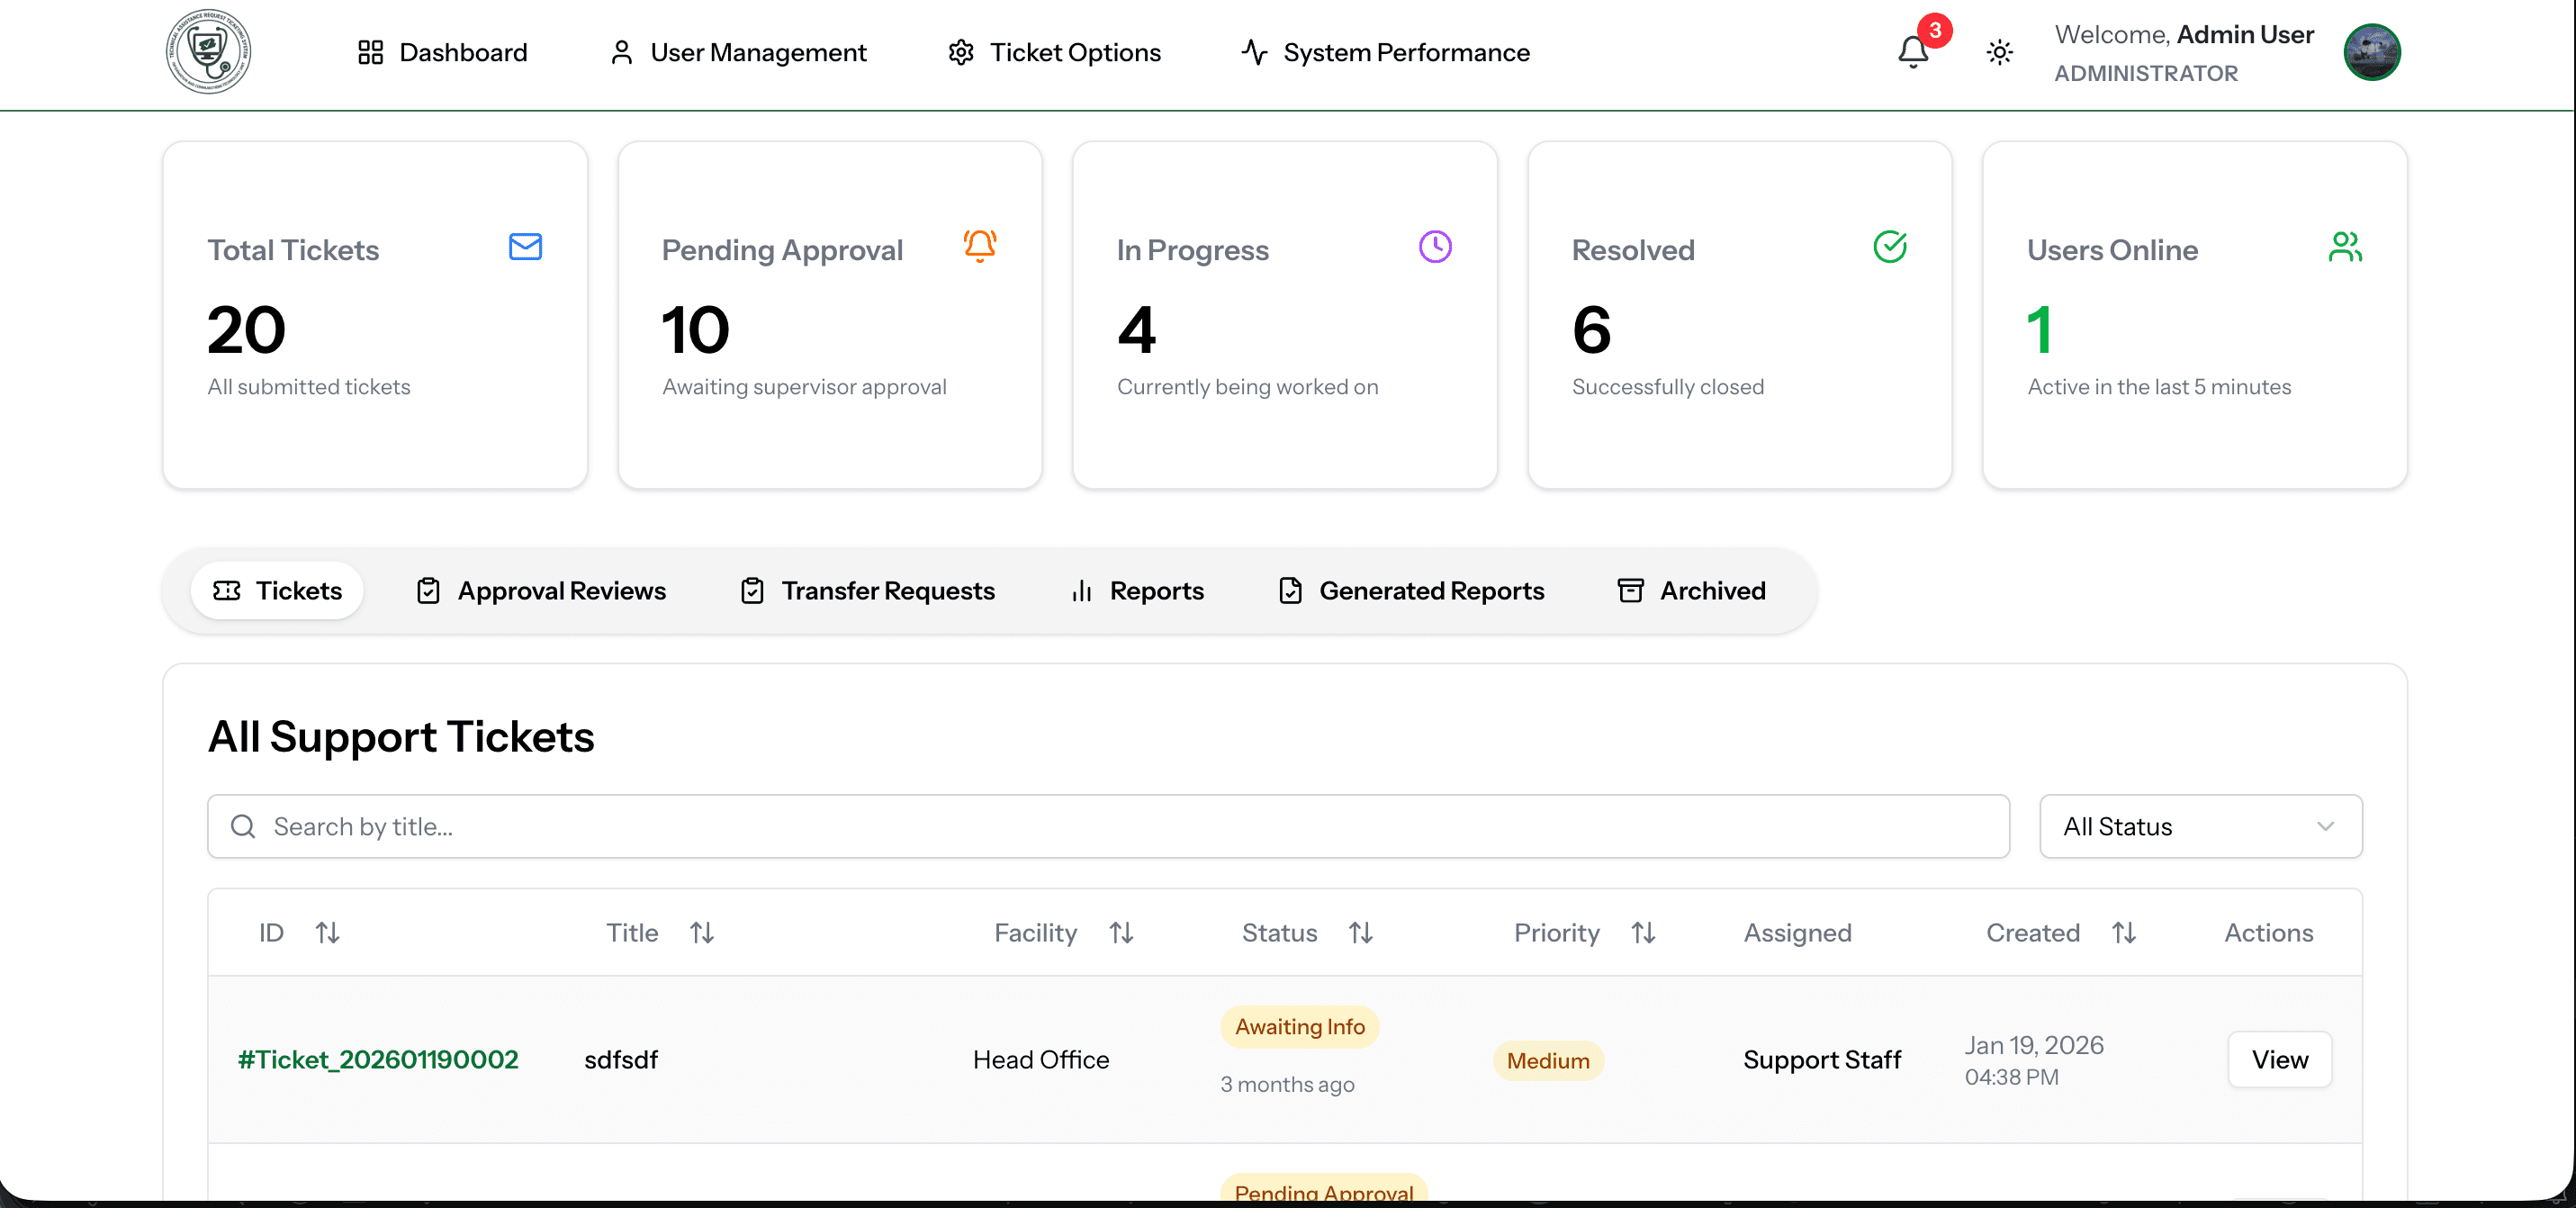
Task: Click the Total Tickets envelope icon
Action: click(x=525, y=247)
